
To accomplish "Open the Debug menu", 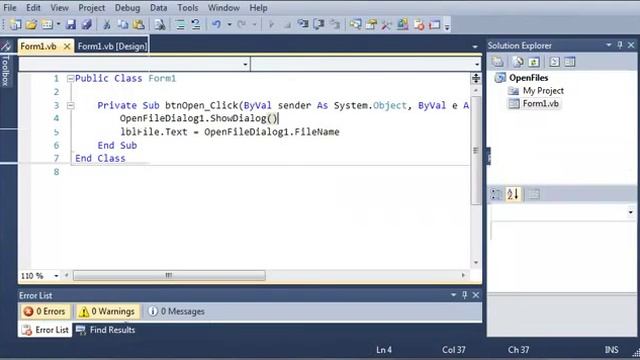I will click(x=127, y=8).
